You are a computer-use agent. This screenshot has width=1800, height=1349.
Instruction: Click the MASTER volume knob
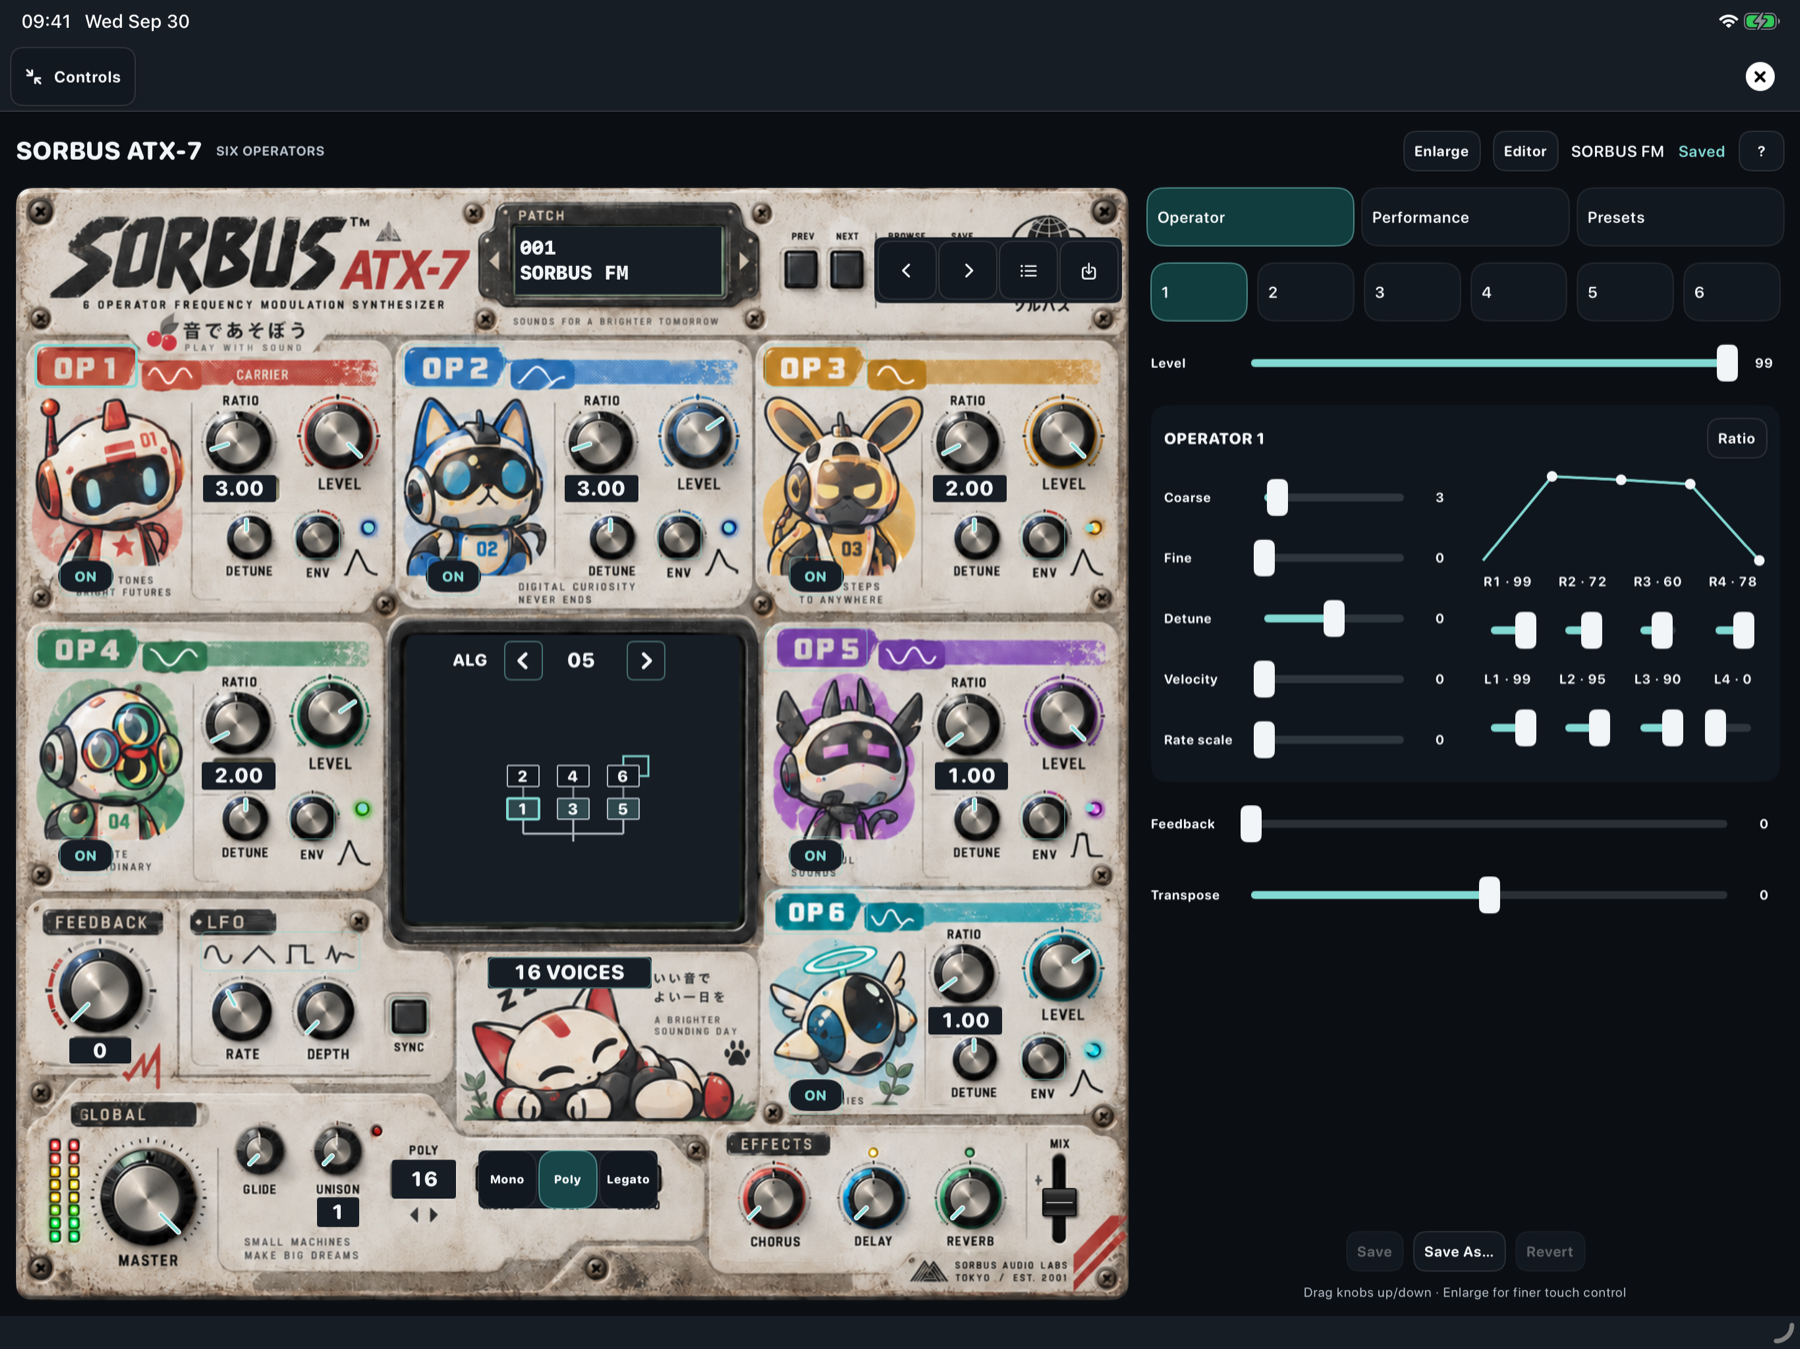148,1197
